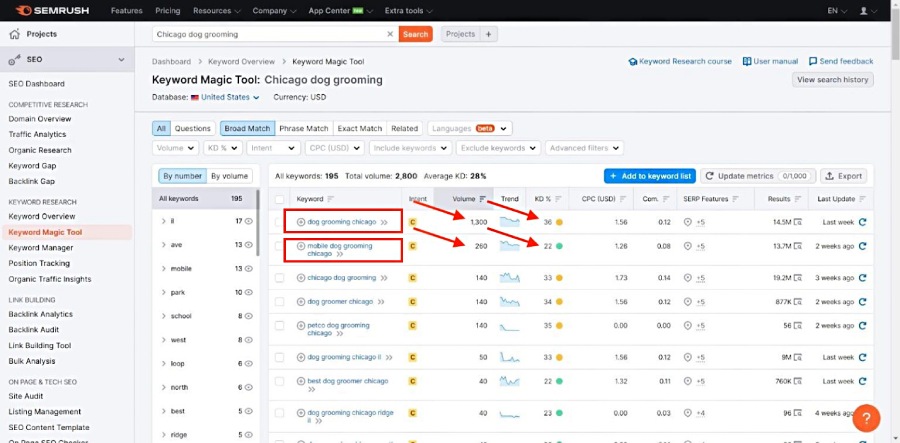Open the Keyword Research course link
Screen dimensions: 900x443
tap(680, 61)
